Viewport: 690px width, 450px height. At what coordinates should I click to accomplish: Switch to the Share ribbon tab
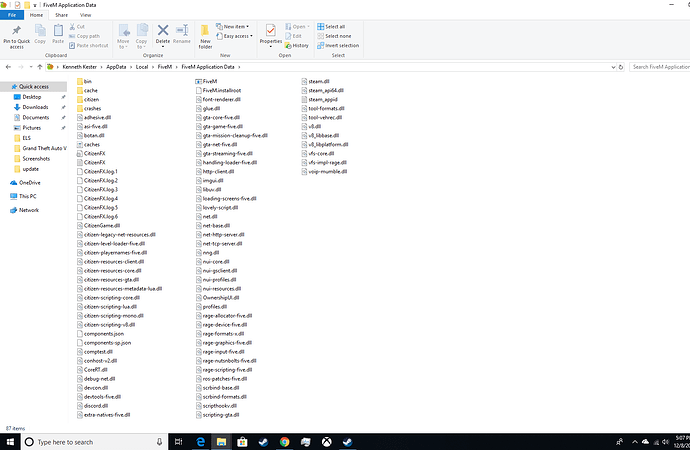click(x=62, y=15)
